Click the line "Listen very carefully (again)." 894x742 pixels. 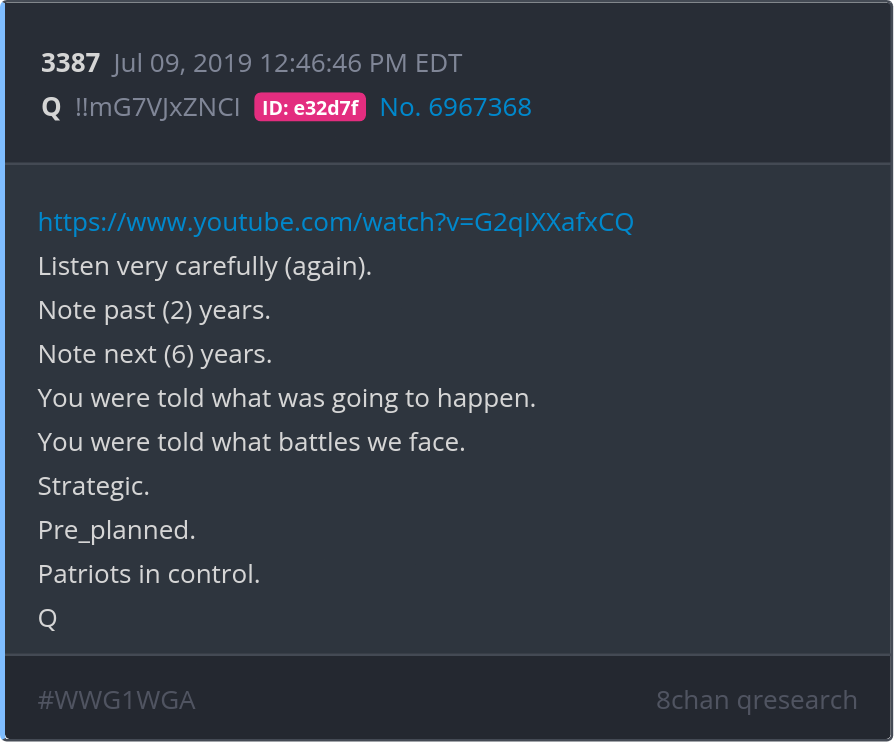point(205,267)
